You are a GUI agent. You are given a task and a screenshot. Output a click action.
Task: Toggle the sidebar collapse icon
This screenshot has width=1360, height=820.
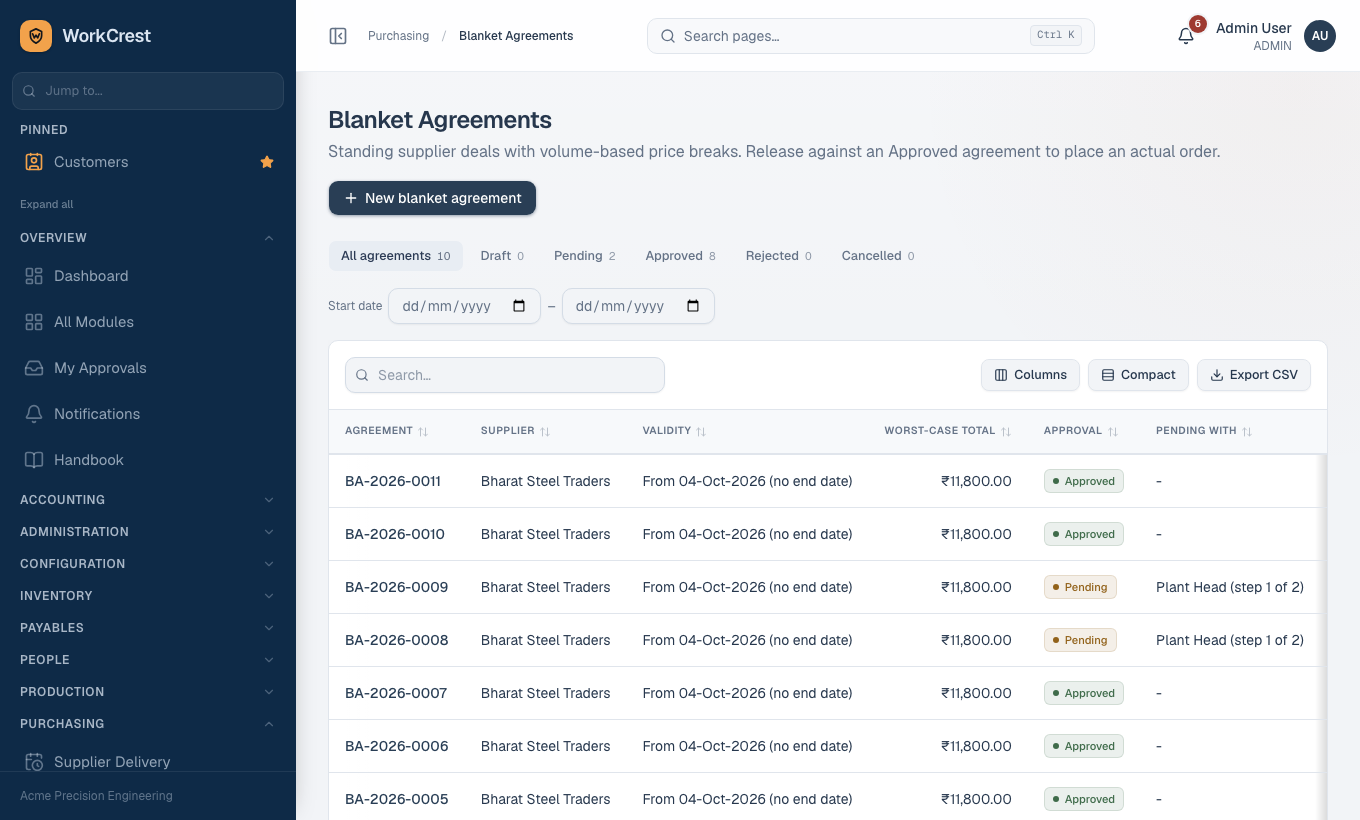click(x=338, y=36)
